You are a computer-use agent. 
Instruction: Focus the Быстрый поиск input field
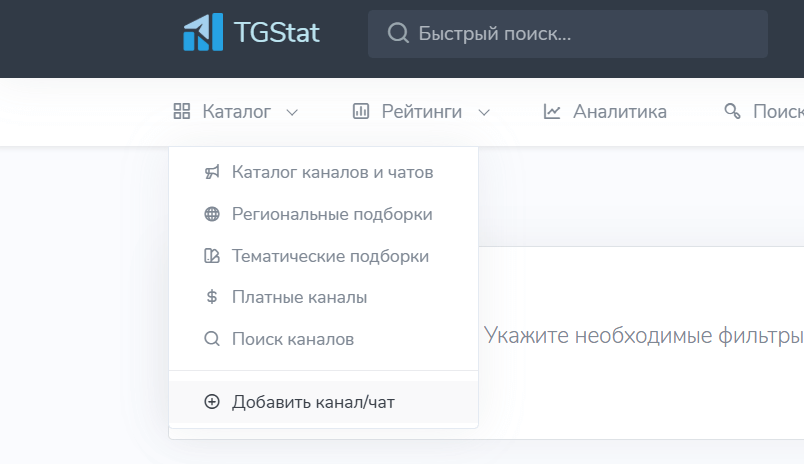pos(568,34)
